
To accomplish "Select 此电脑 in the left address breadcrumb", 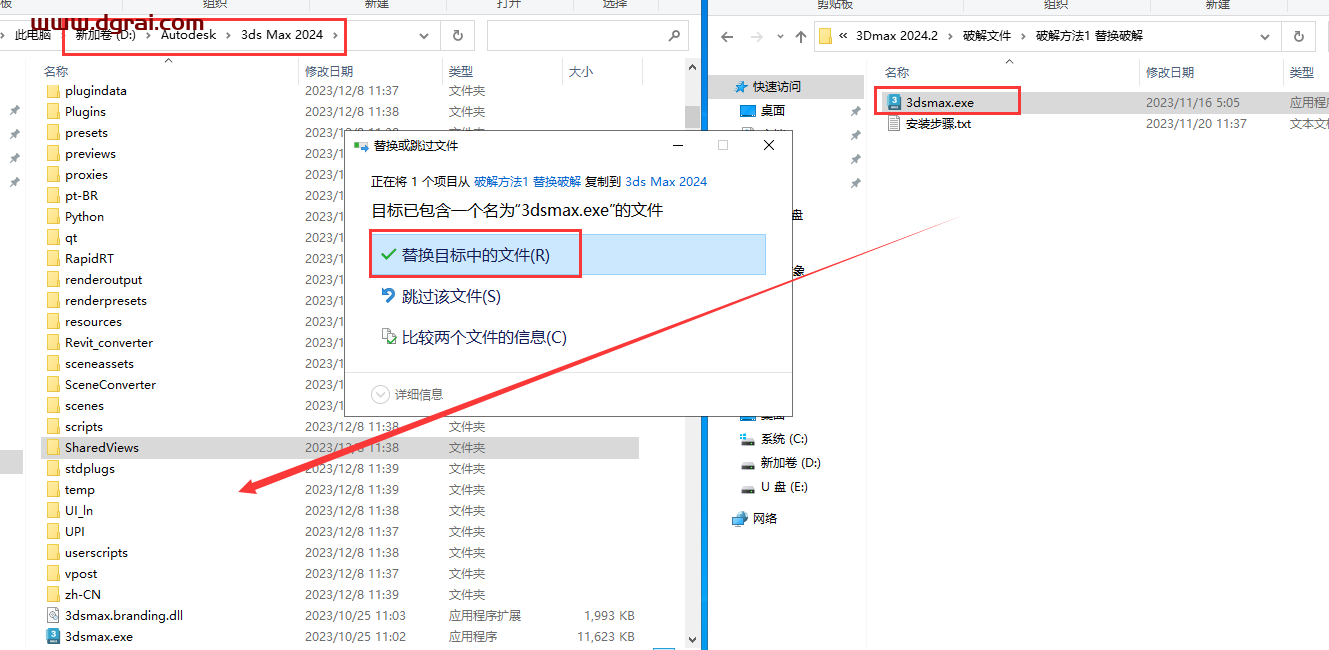I will [x=33, y=35].
